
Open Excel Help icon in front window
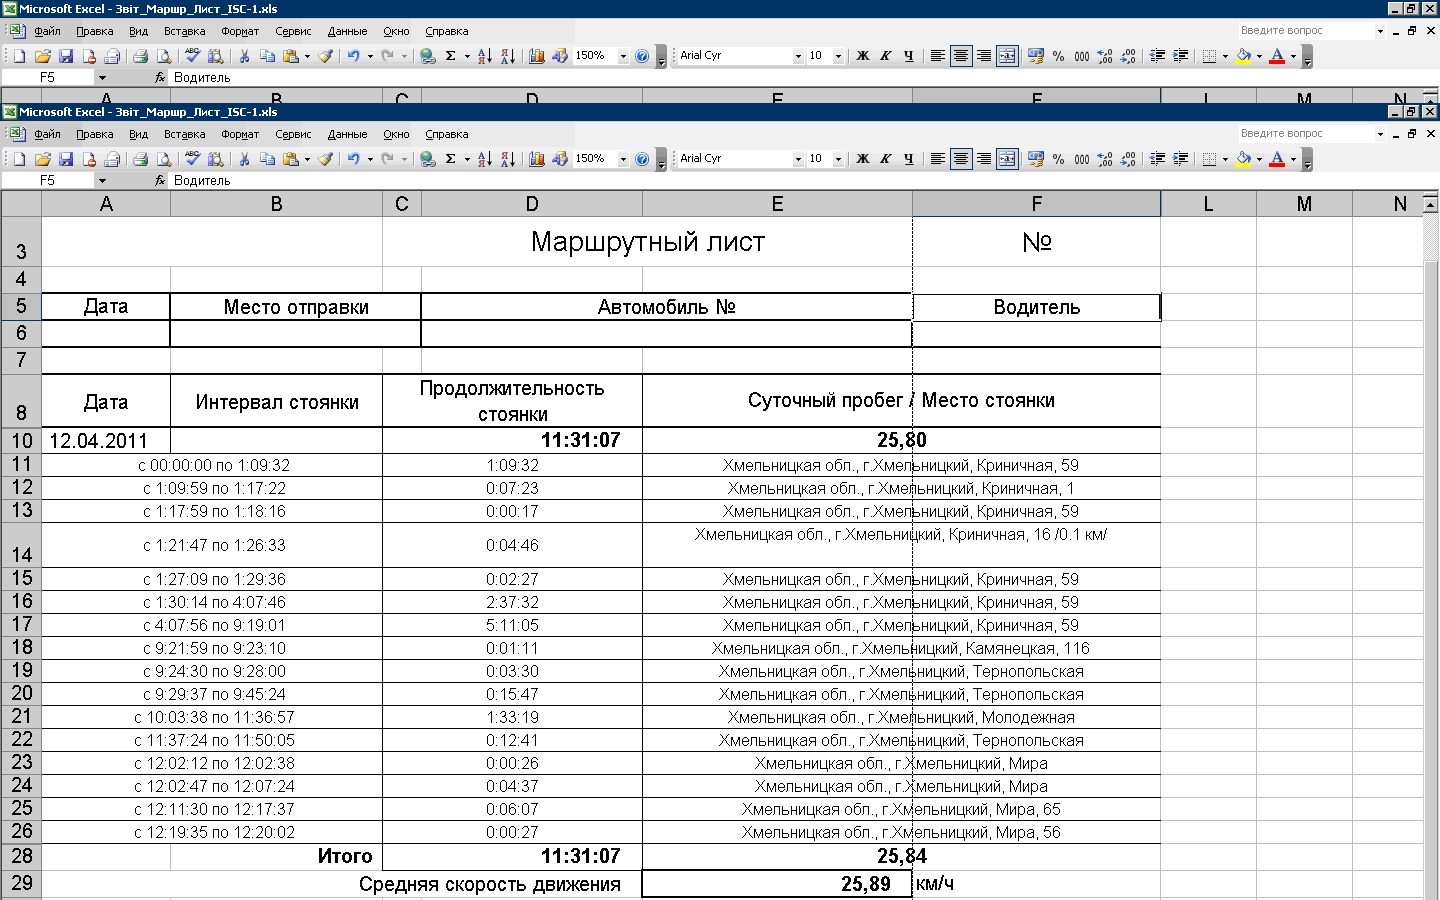pyautogui.click(x=642, y=159)
